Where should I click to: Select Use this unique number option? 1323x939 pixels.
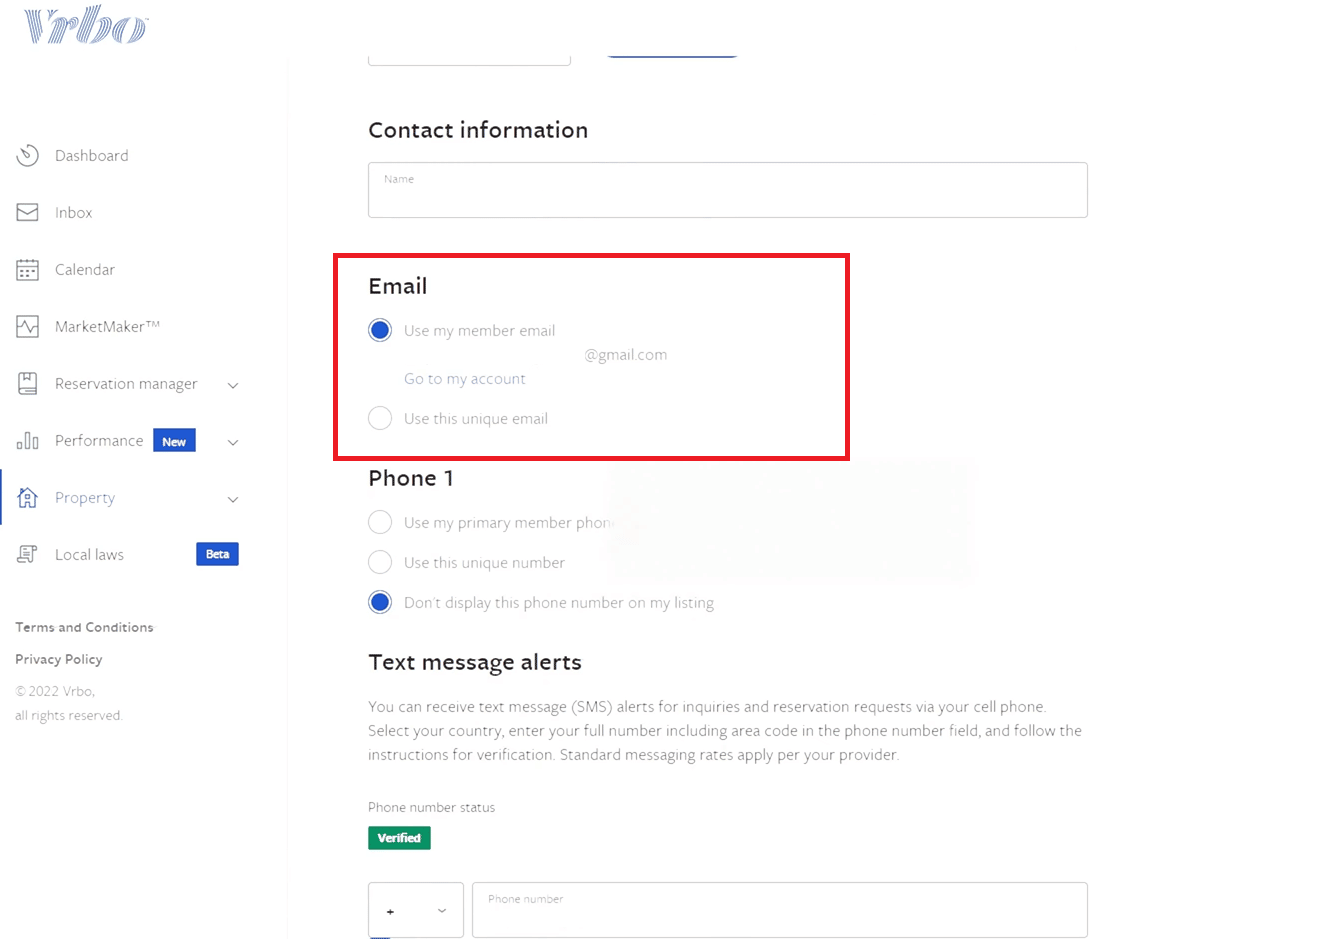380,562
